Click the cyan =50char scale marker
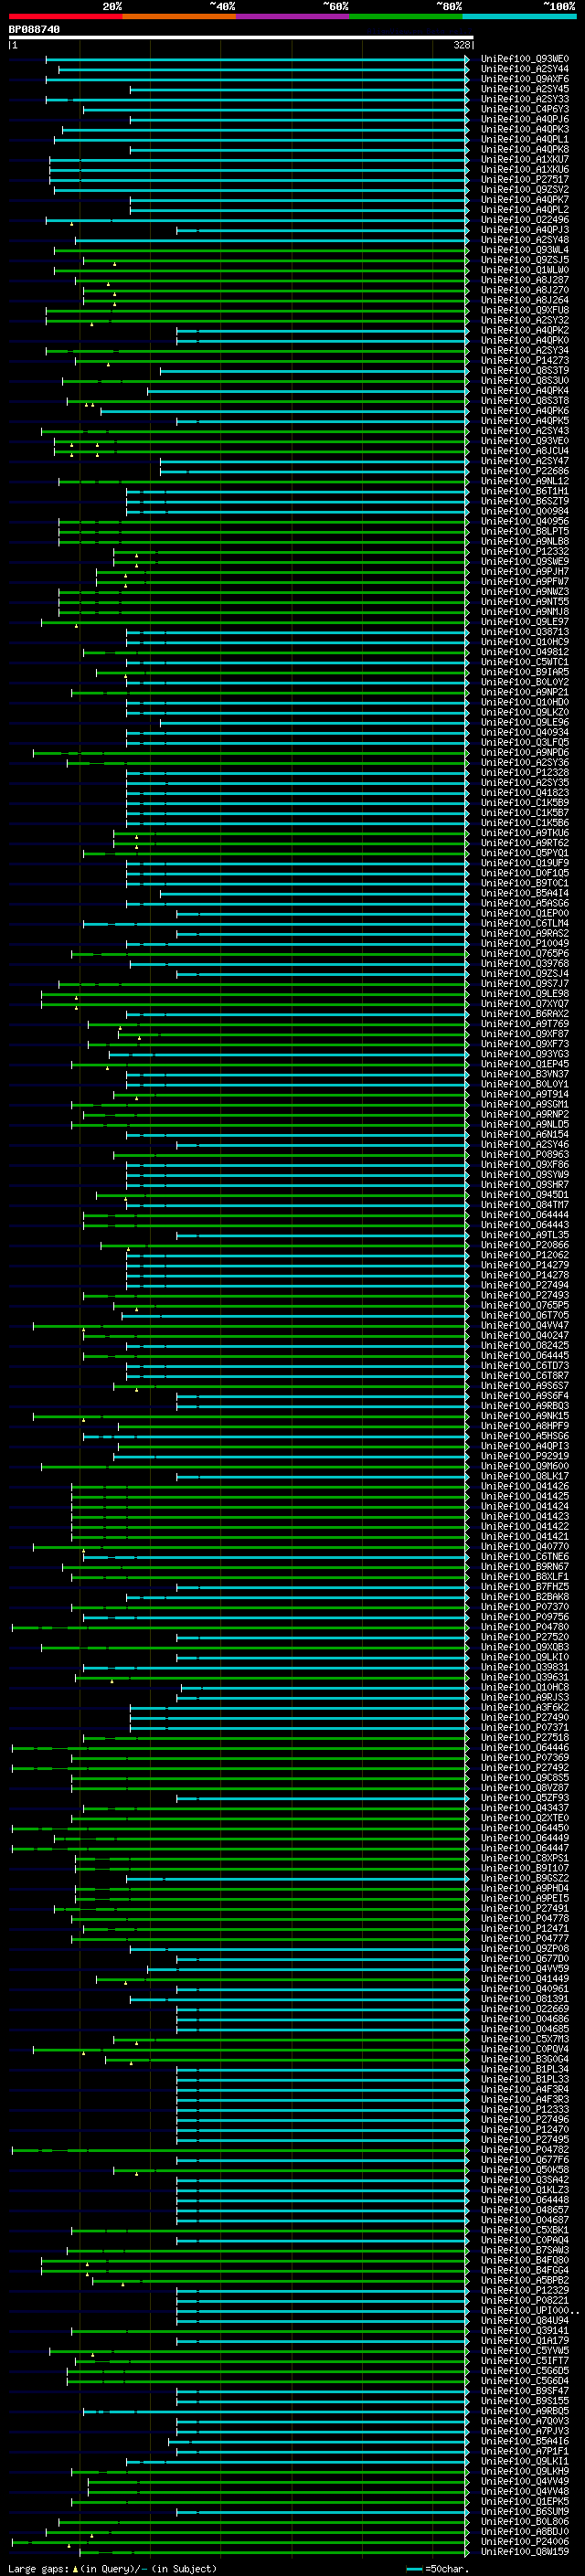585x2576 pixels. (x=414, y=2569)
